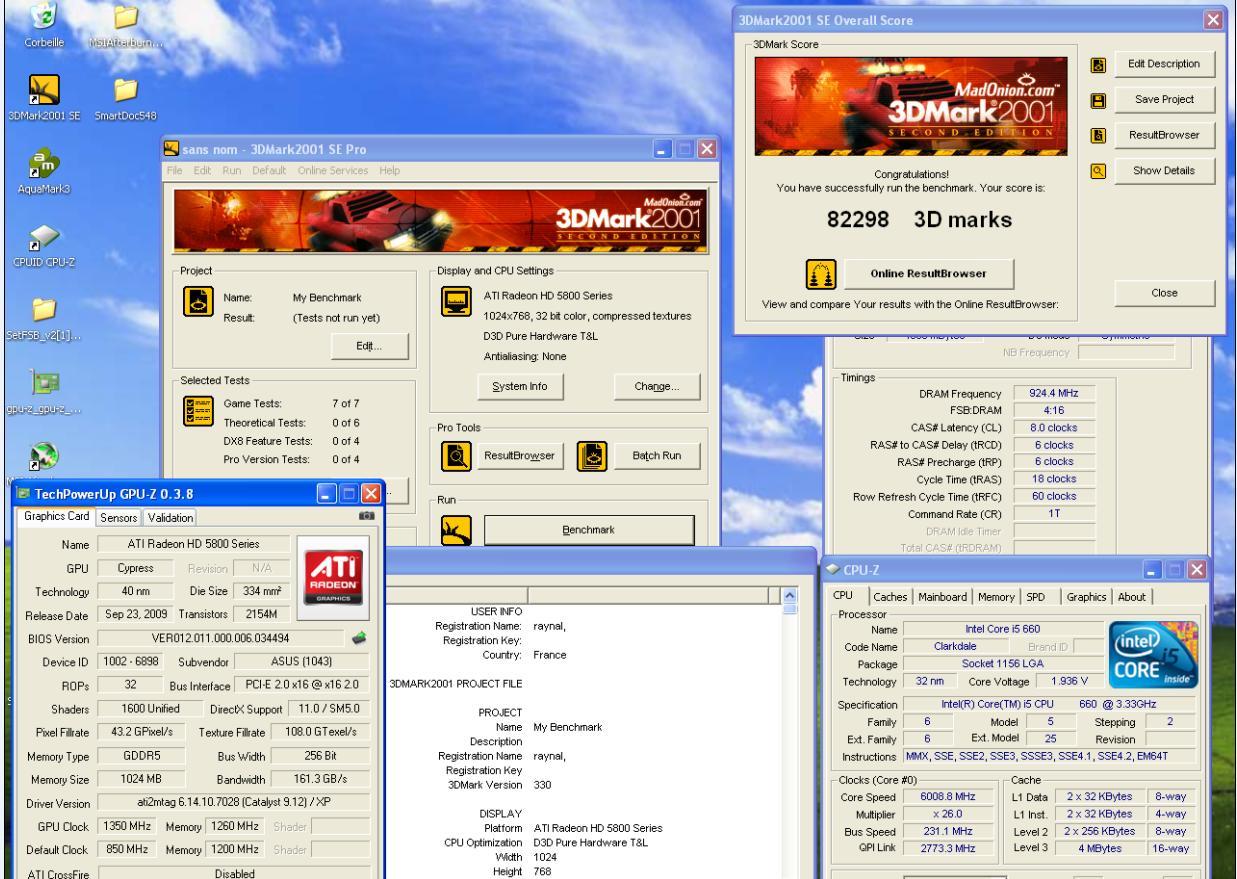Click the Edit Description button
This screenshot has height=879, width=1237.
[x=1163, y=65]
